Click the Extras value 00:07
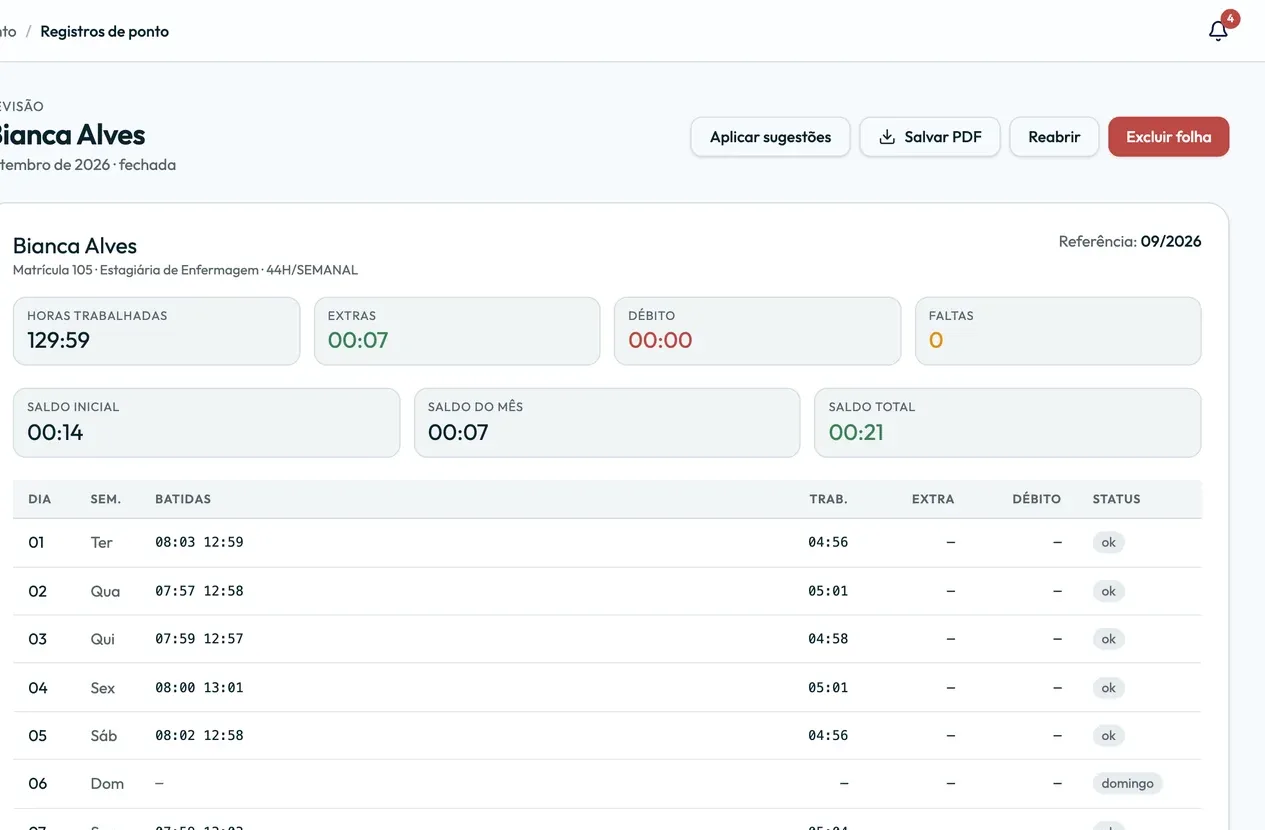This screenshot has height=830, width=1265. 358,340
